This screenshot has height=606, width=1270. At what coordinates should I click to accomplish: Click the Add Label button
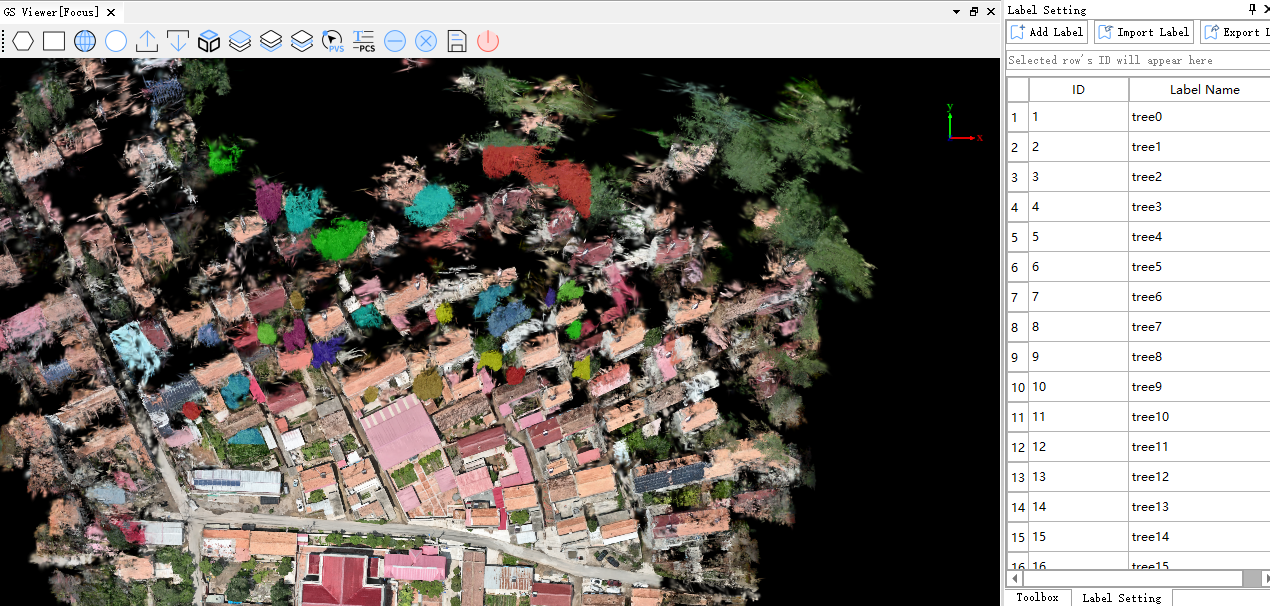tap(1046, 31)
